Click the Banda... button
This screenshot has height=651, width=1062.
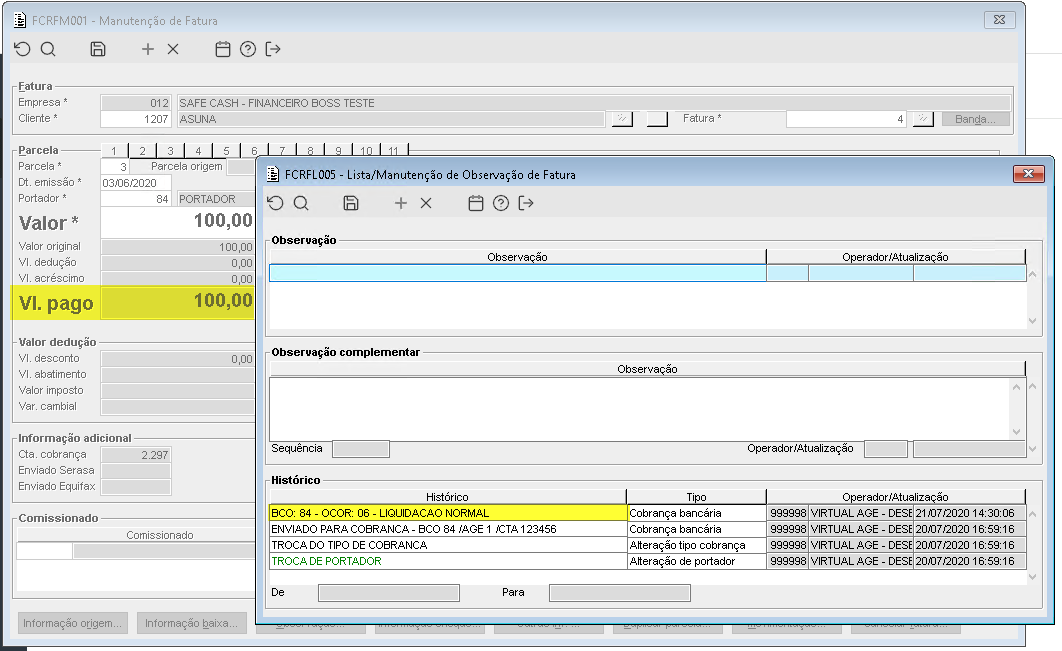click(x=975, y=119)
